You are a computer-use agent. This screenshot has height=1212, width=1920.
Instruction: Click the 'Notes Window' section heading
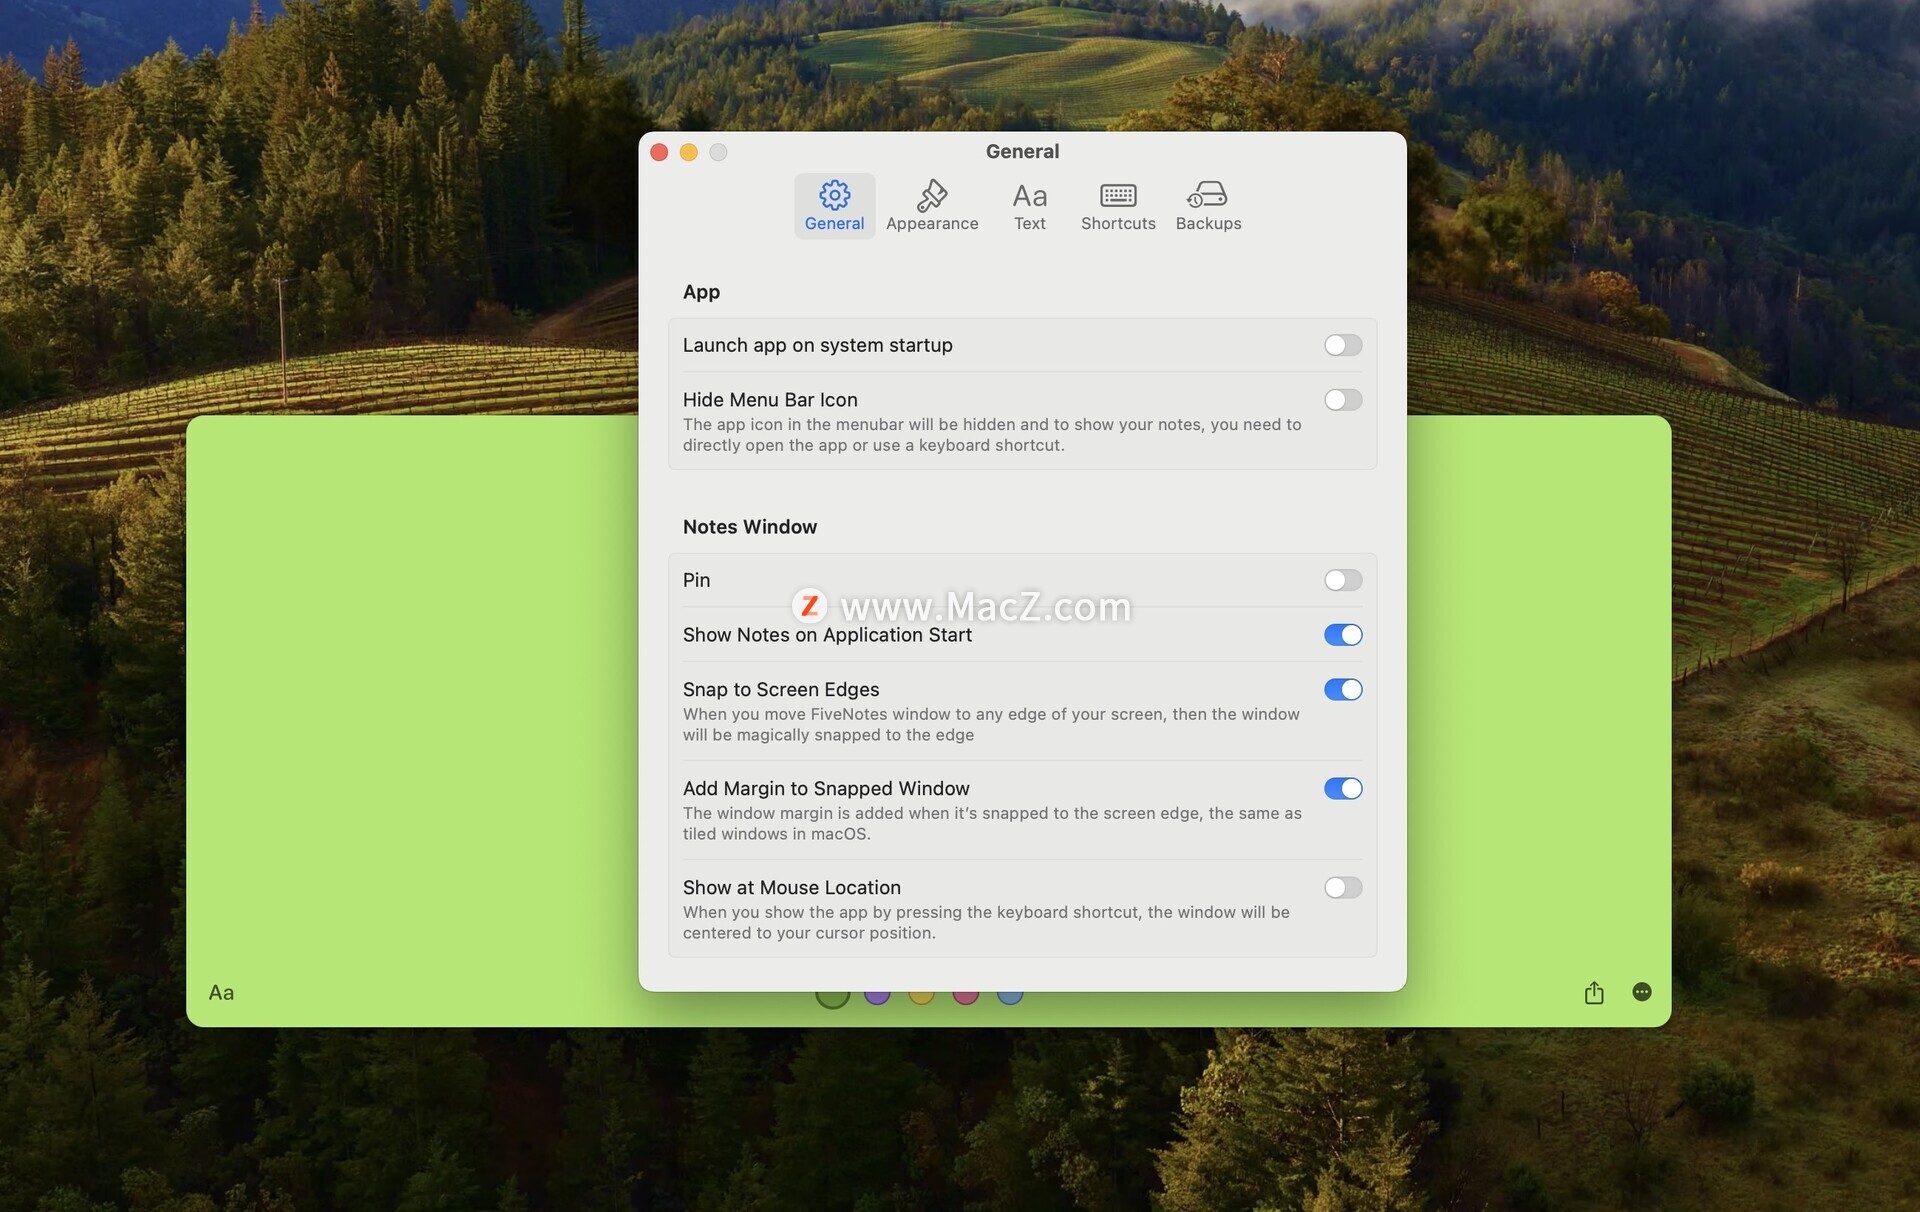point(749,527)
